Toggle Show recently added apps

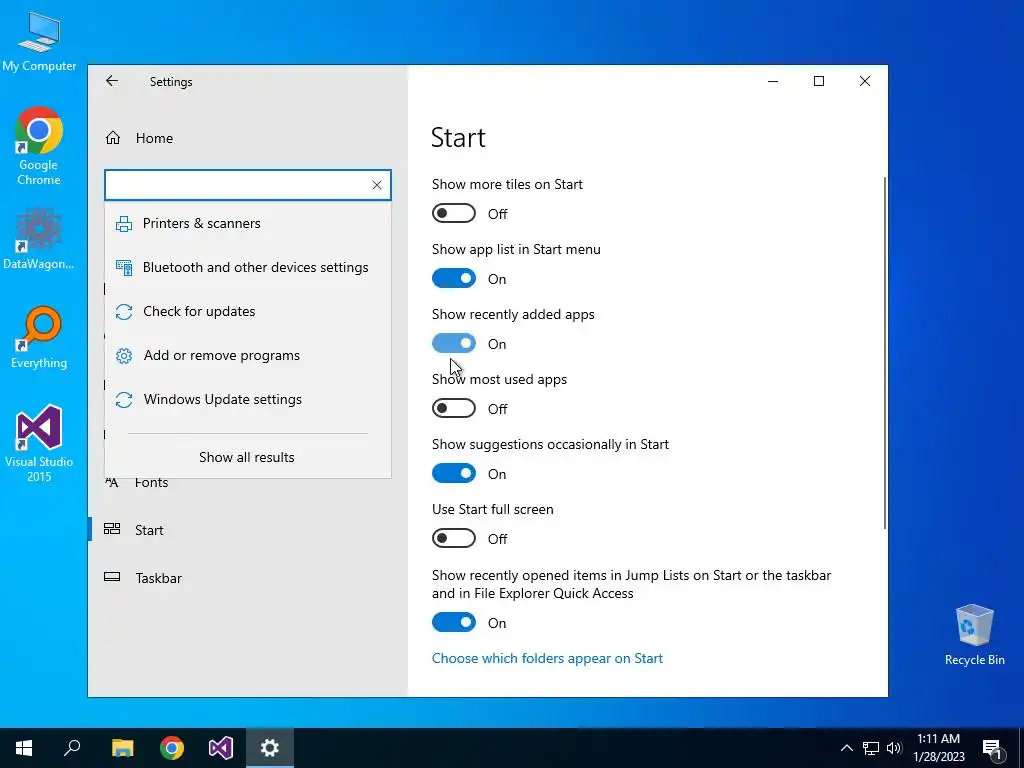pos(454,344)
